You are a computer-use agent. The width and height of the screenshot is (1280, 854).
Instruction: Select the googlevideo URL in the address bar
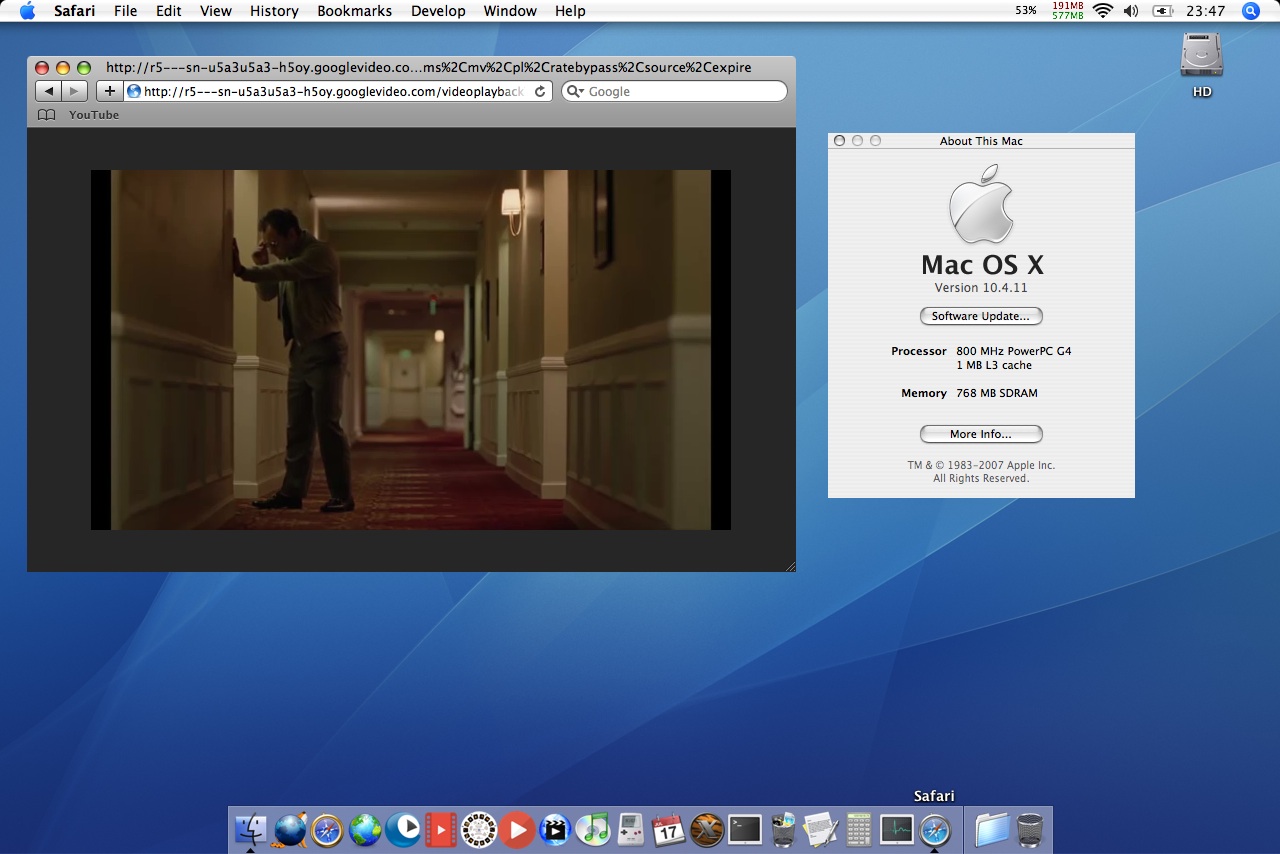coord(339,91)
